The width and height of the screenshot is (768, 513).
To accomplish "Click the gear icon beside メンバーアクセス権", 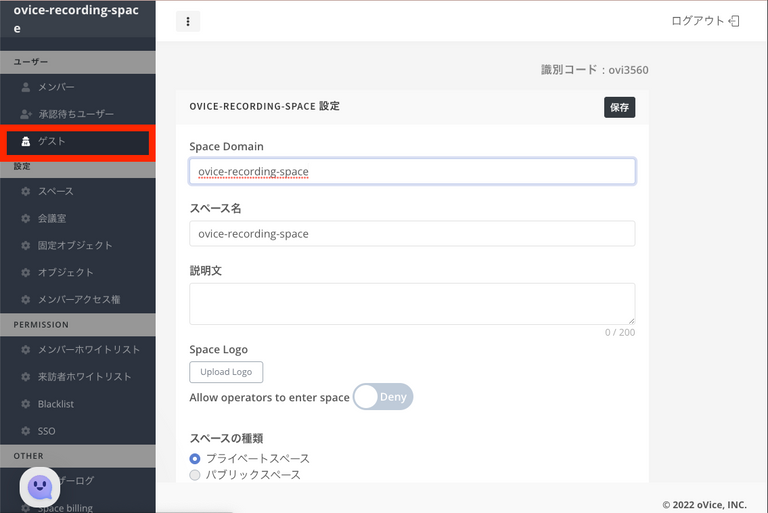I will coord(26,299).
